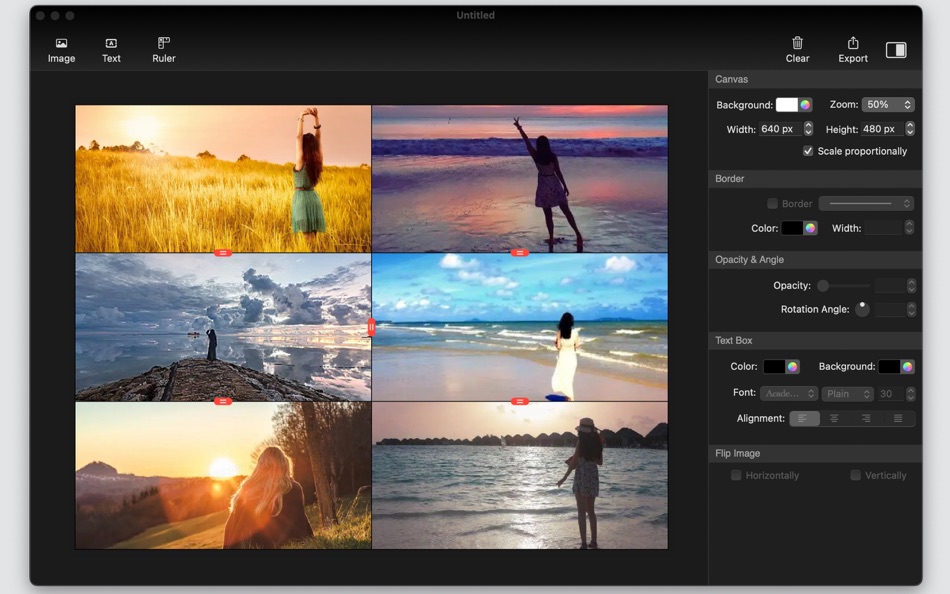Open Text Box Background color wheel
950x594 pixels.
[907, 367]
